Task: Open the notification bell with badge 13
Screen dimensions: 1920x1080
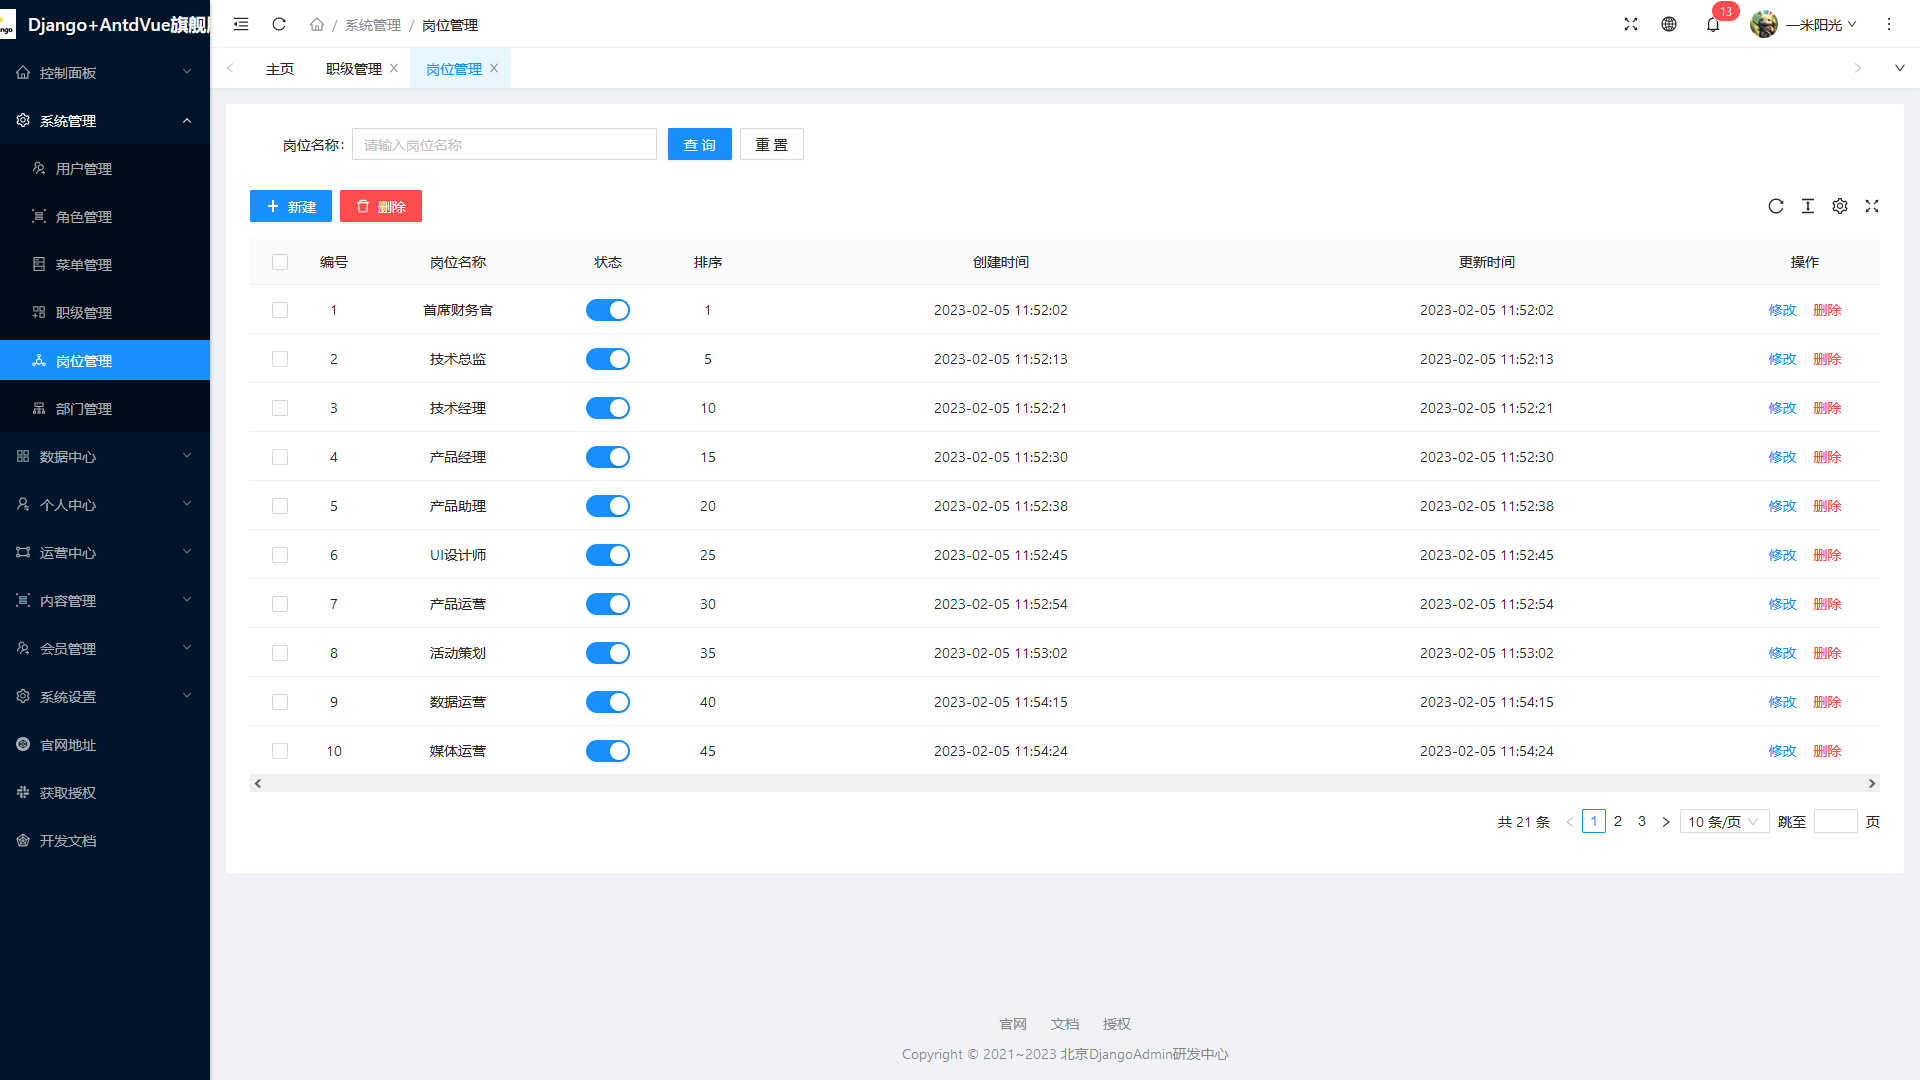Action: (x=1713, y=25)
